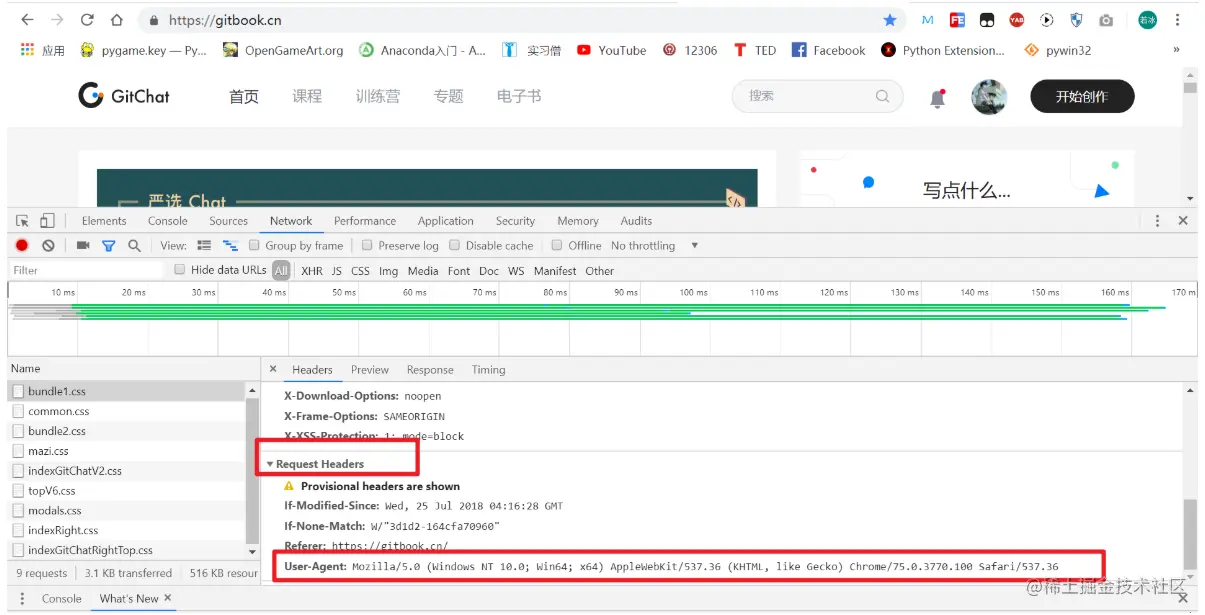Open network search magnifier icon
This screenshot has height=615, width=1205.
[134, 245]
